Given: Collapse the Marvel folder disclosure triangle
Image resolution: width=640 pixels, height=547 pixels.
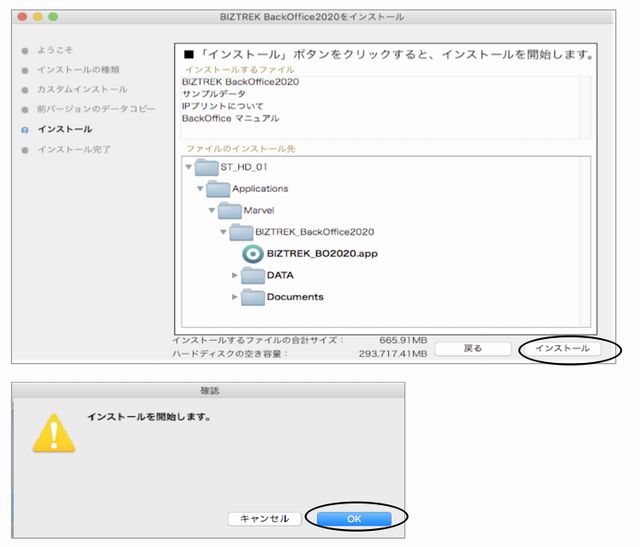Looking at the screenshot, I should tap(212, 211).
